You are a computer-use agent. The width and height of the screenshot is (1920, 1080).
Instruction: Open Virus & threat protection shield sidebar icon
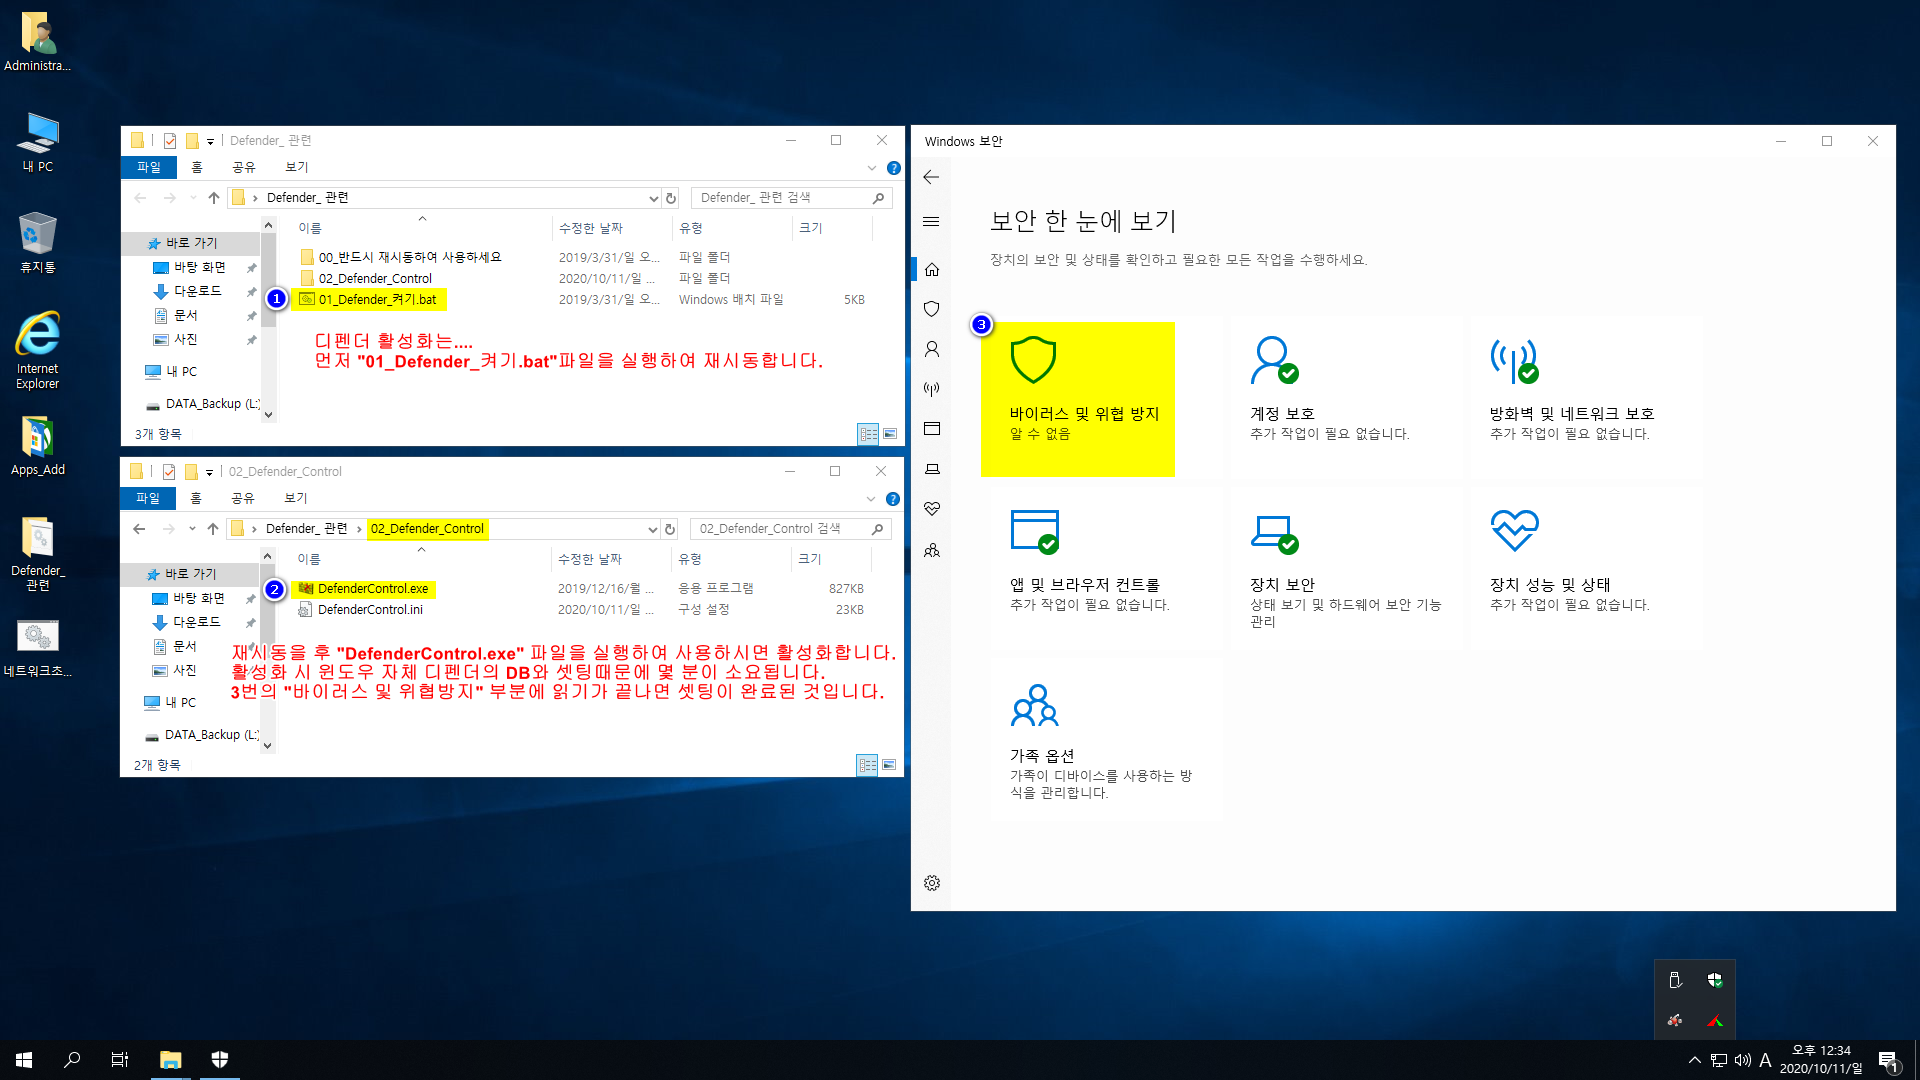coord(931,309)
